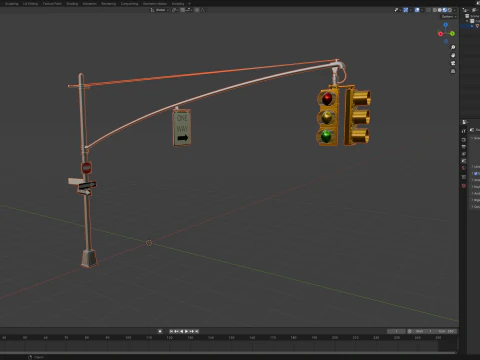
Task: Click the timeline horizontal scrollbar
Action: coord(228,353)
